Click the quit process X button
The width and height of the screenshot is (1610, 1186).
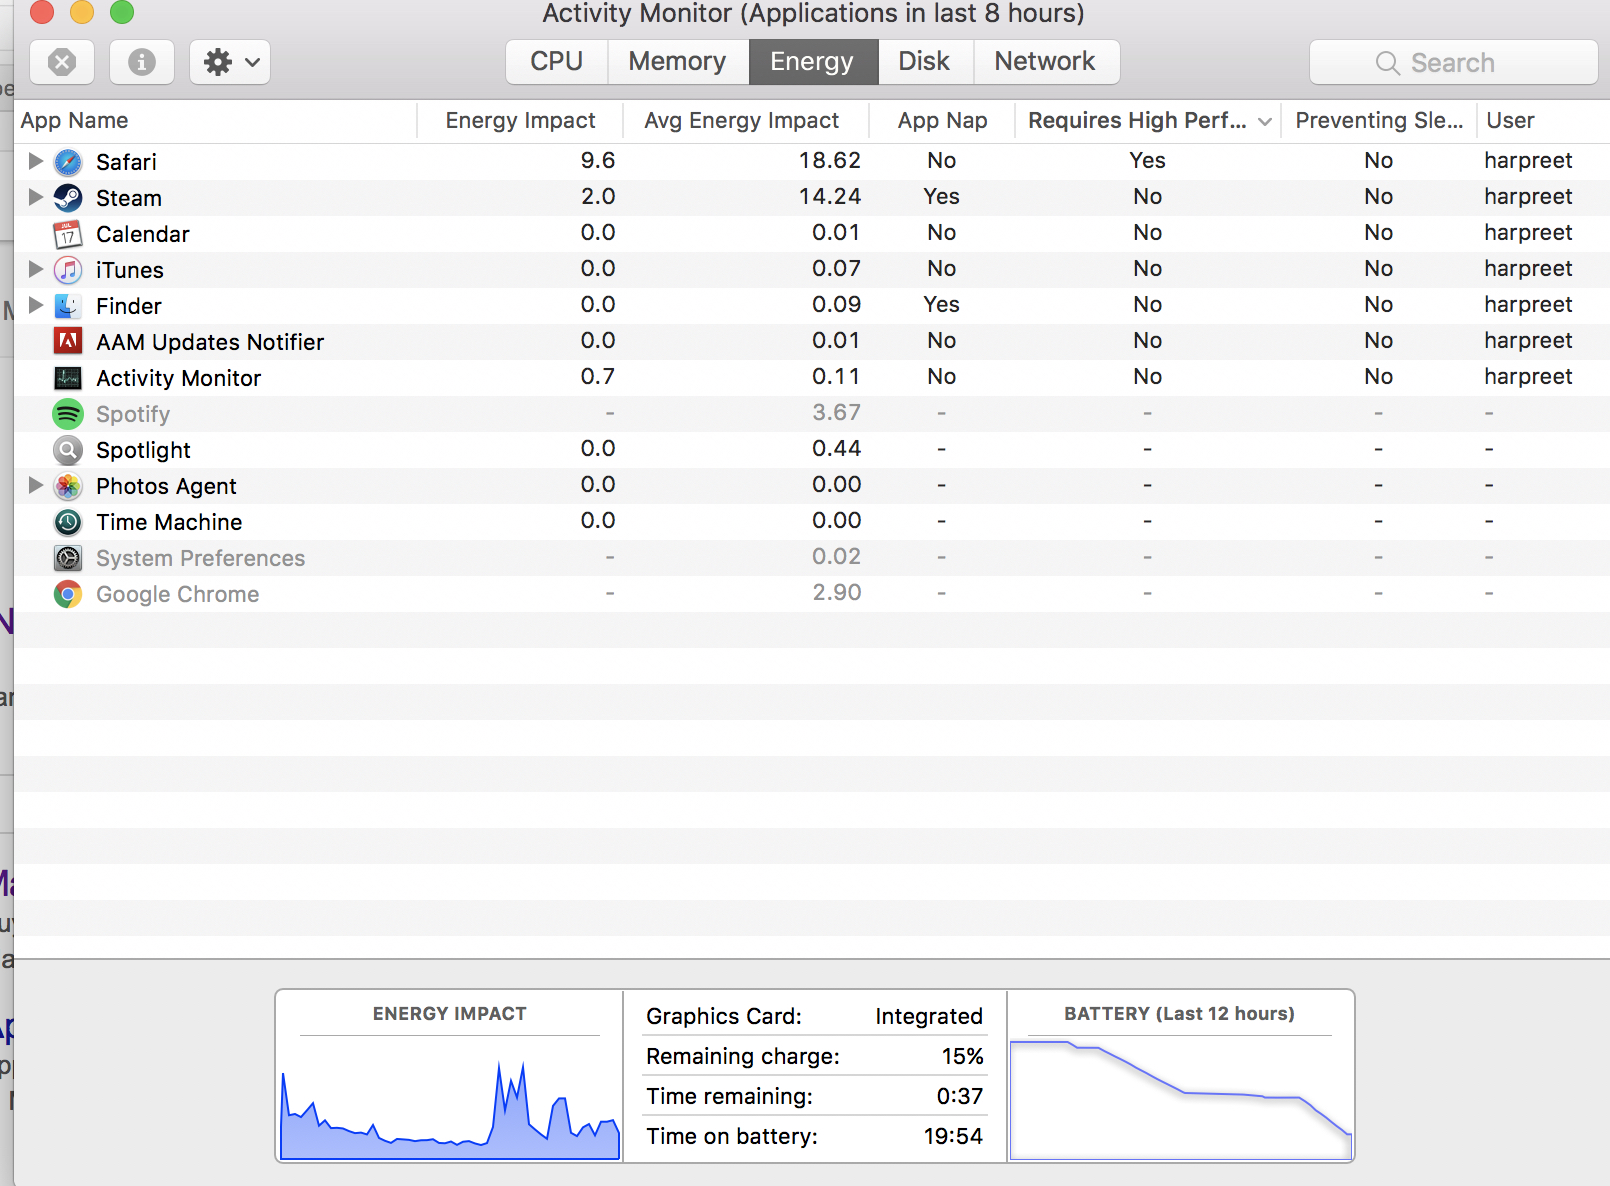coord(62,62)
